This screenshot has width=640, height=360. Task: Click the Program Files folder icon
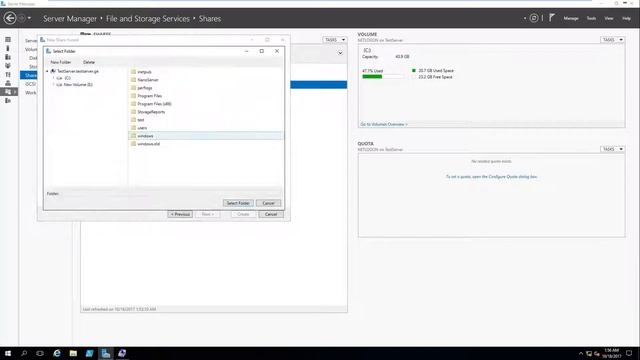[x=133, y=96]
